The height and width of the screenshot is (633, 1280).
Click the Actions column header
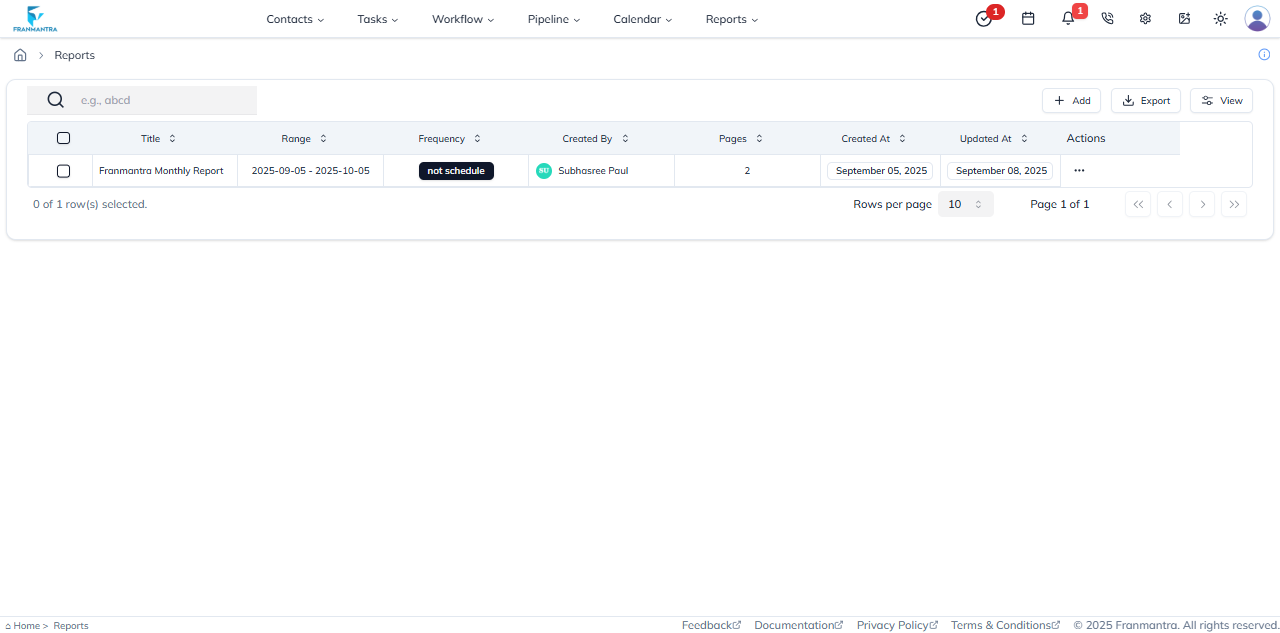(1086, 138)
